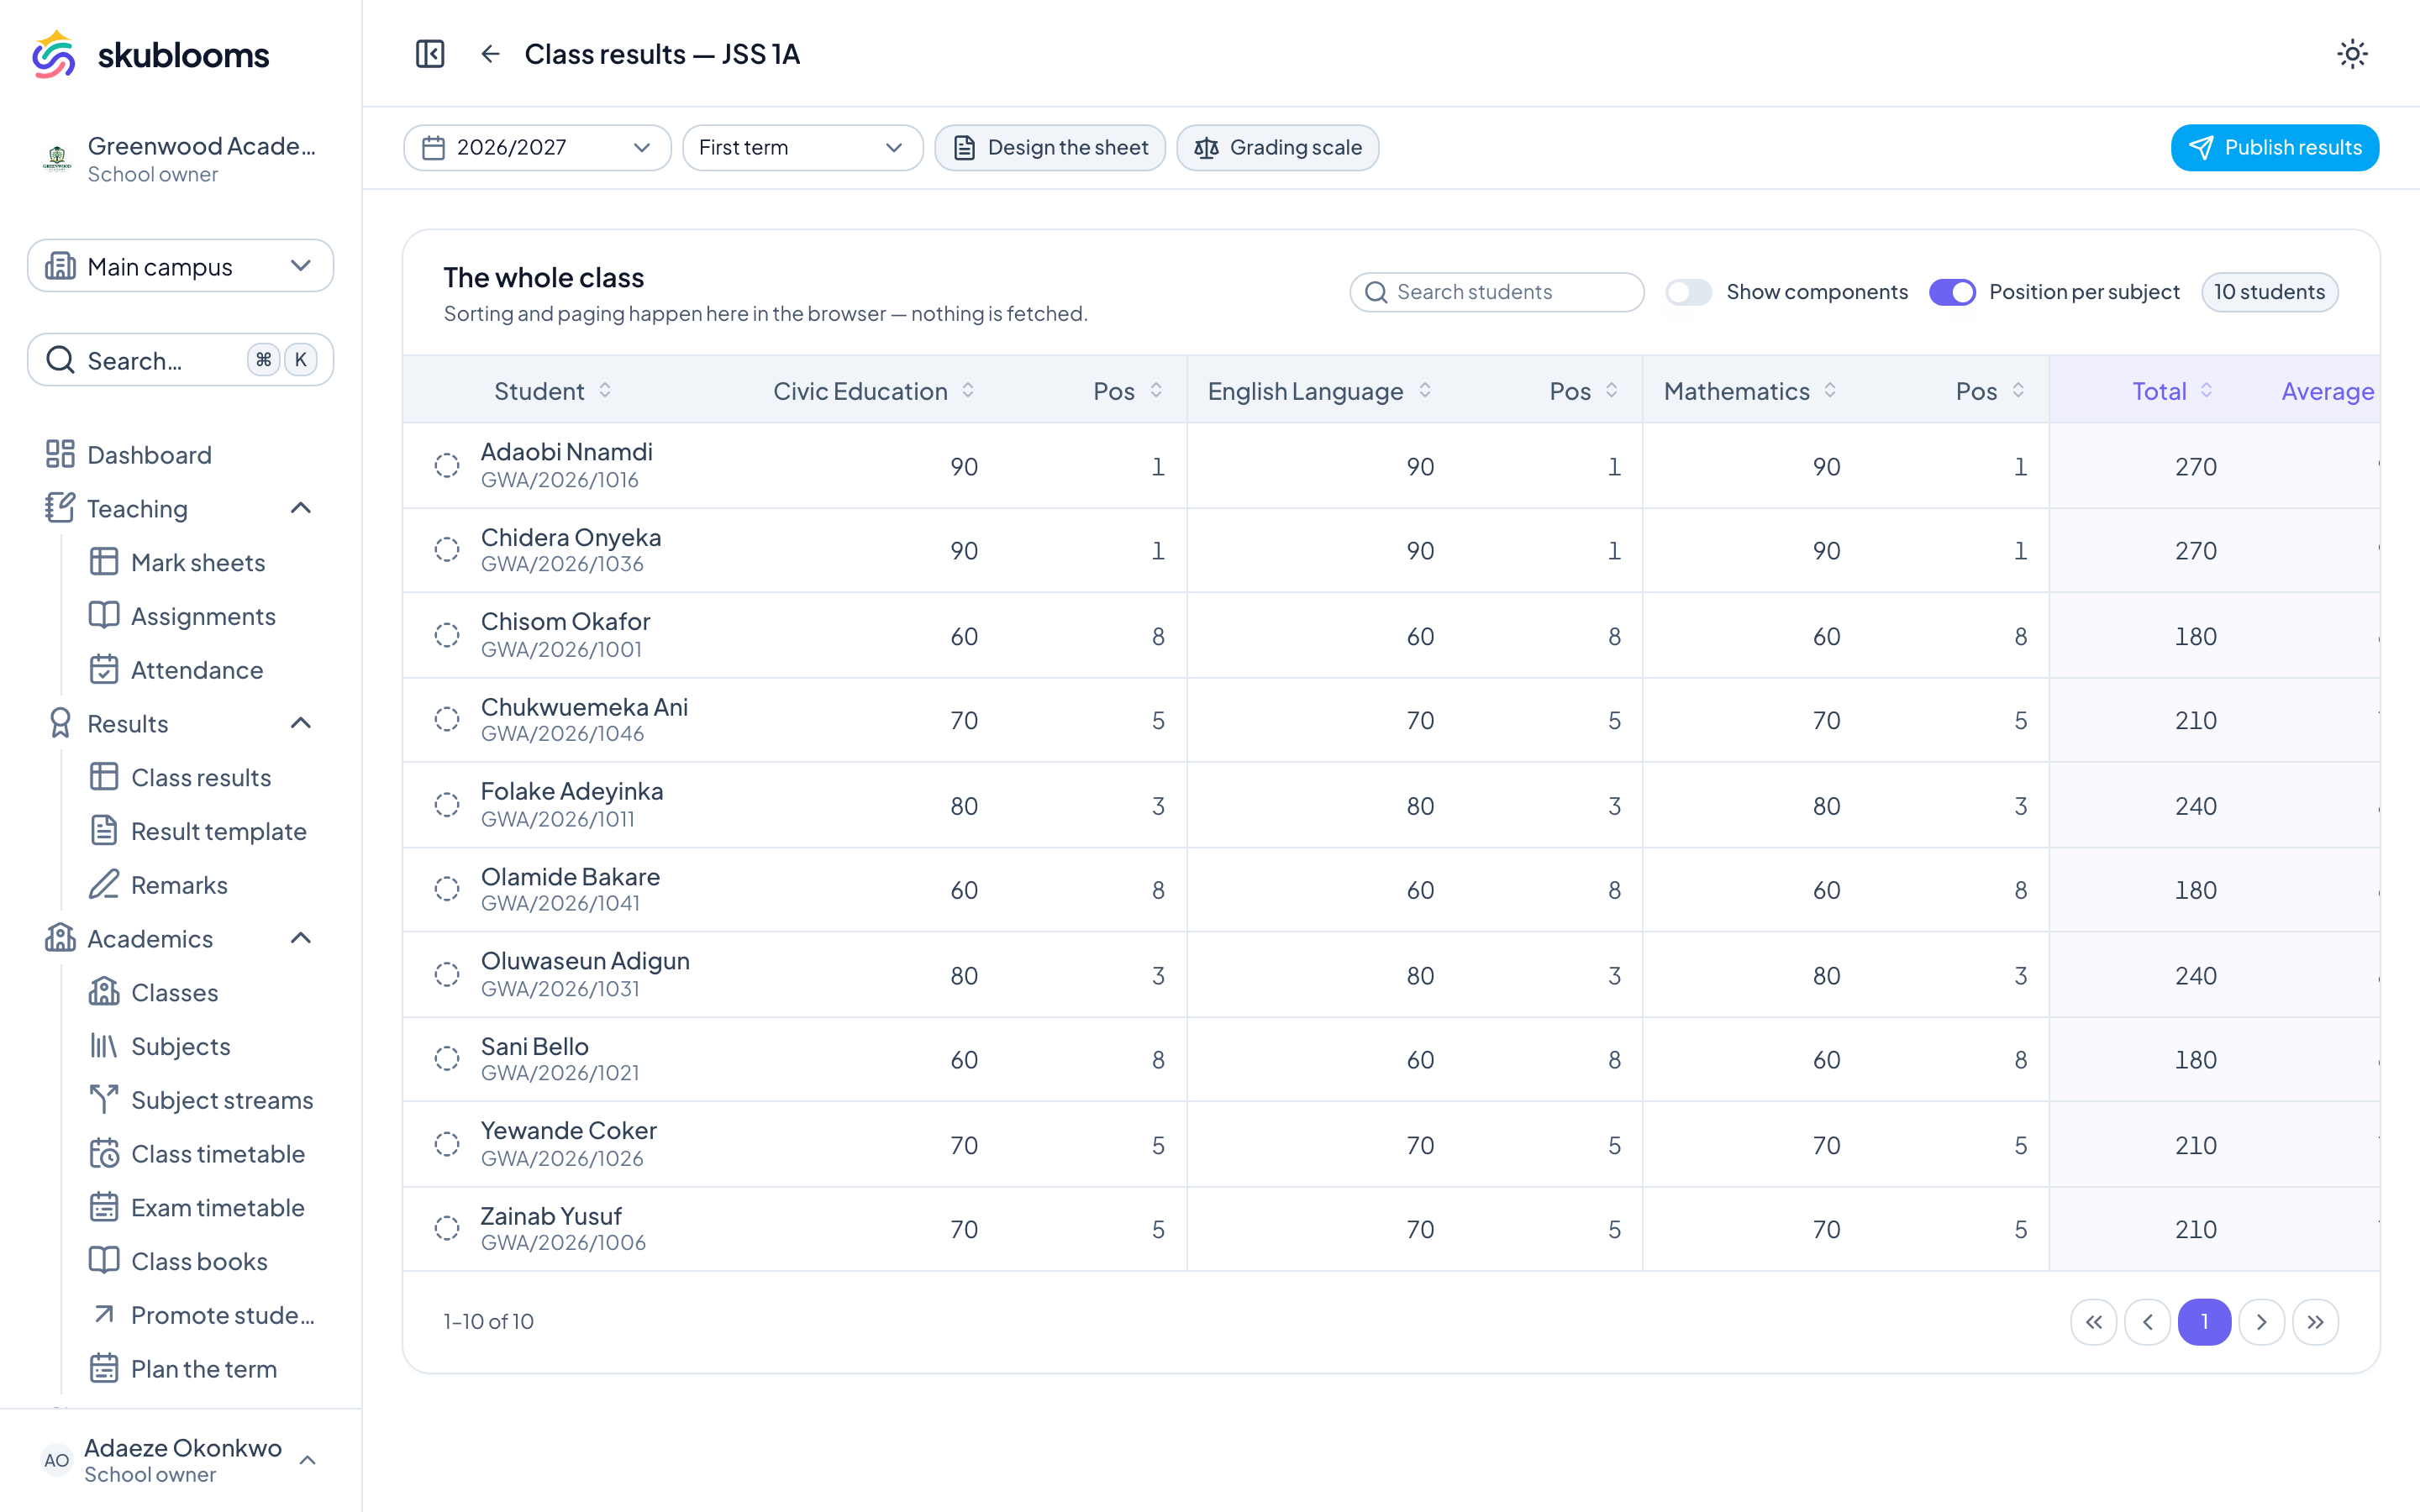
Task: Toggle the light theme sun icon
Action: (2352, 54)
